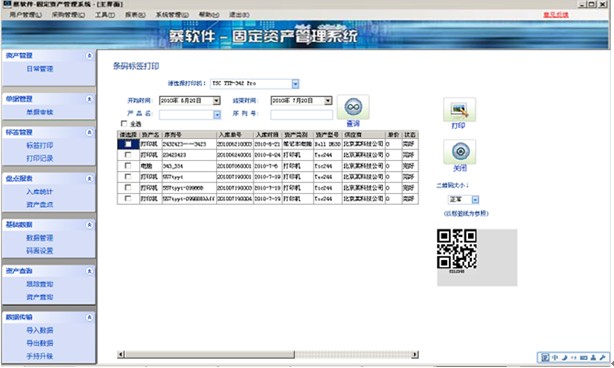Open 导入数据 in the sidebar

point(40,330)
